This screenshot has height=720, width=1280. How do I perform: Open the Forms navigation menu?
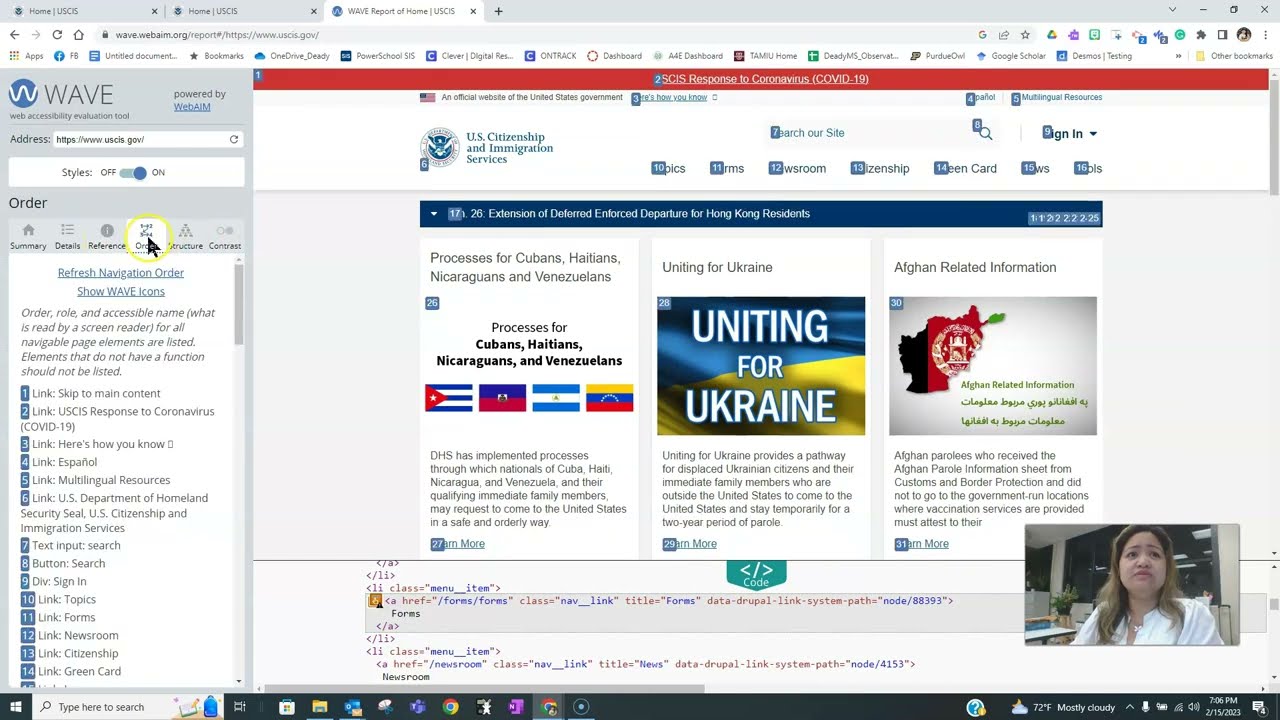coord(727,168)
